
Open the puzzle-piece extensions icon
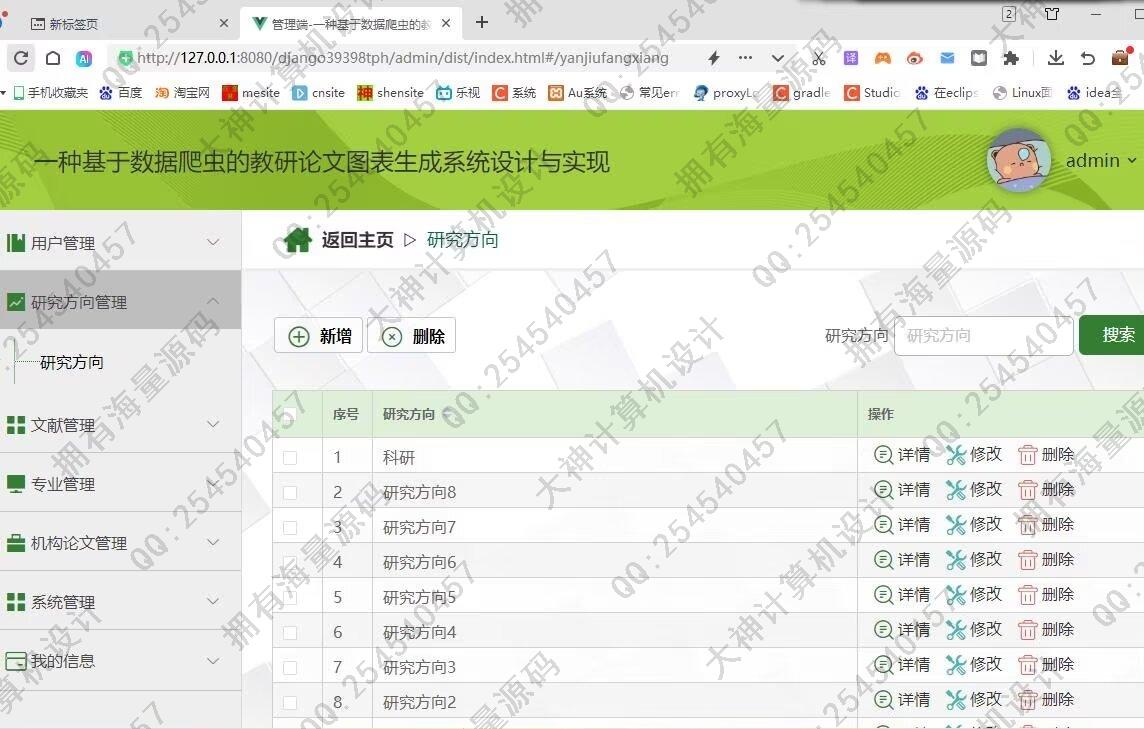tap(1010, 58)
